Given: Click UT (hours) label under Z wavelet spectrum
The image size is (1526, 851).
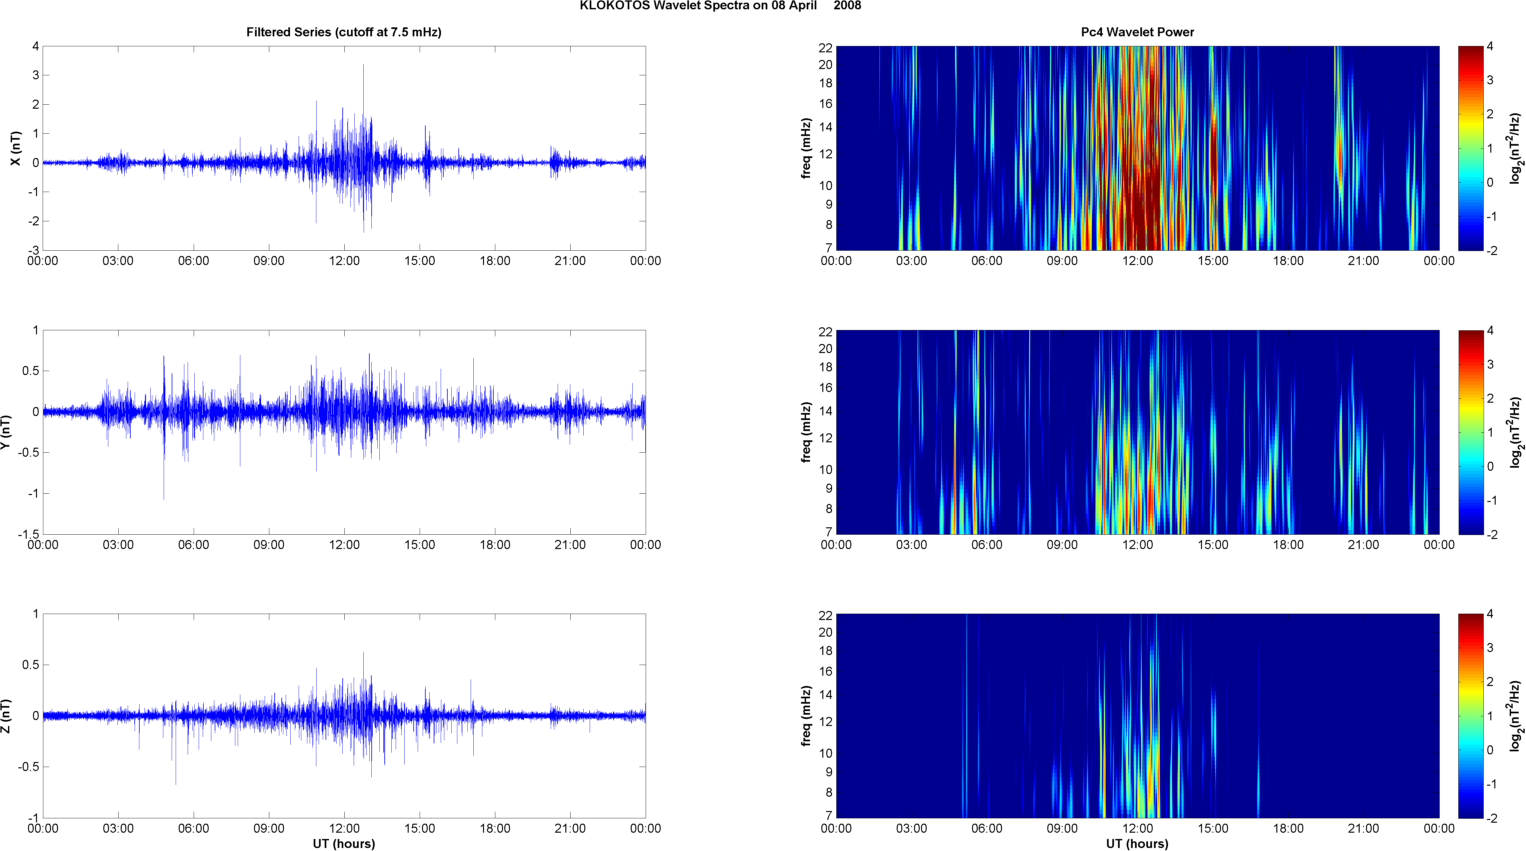Looking at the screenshot, I should [x=1137, y=843].
